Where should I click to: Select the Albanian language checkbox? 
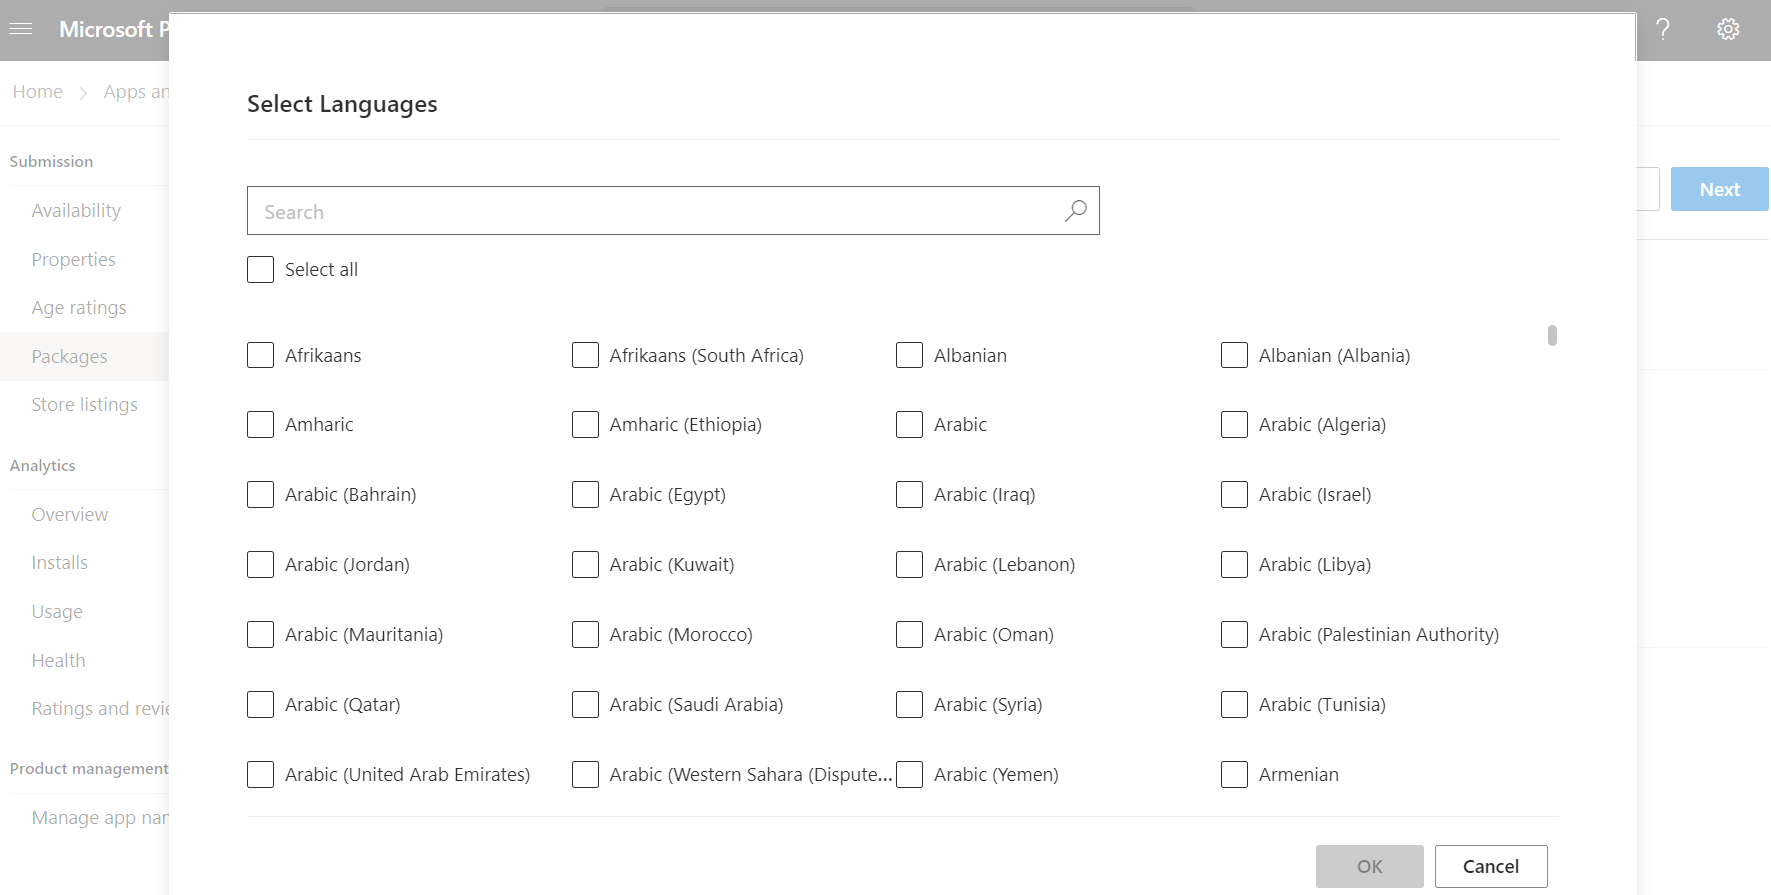click(x=909, y=355)
